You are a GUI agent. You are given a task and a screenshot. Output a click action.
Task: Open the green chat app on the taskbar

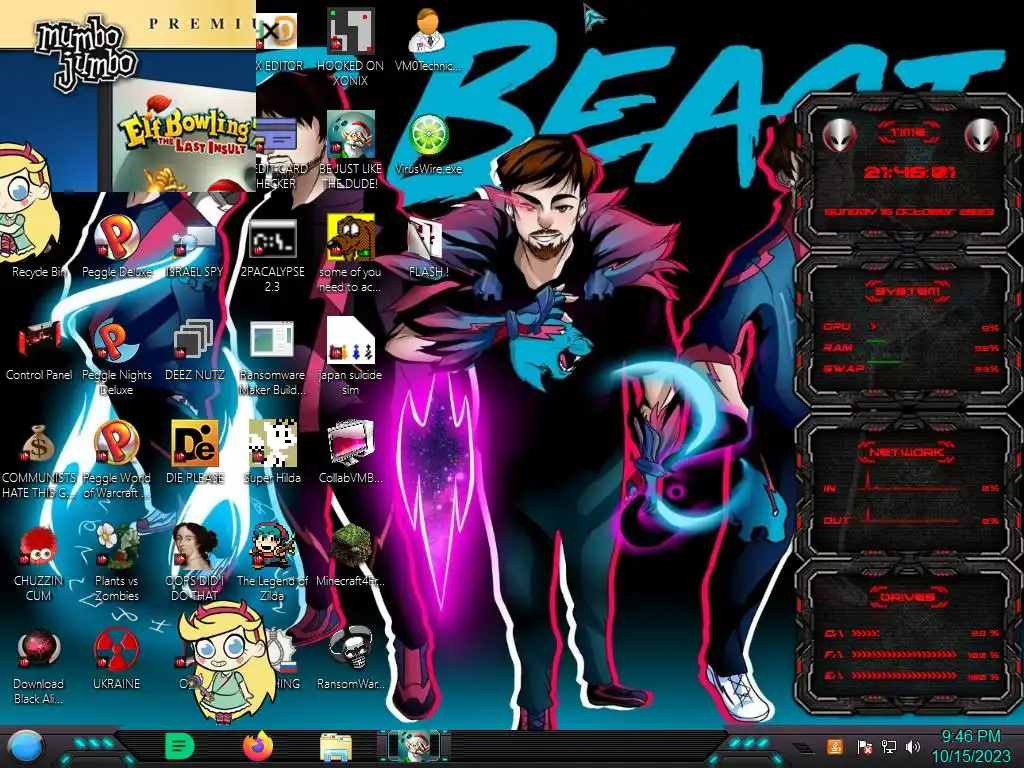pyautogui.click(x=180, y=746)
